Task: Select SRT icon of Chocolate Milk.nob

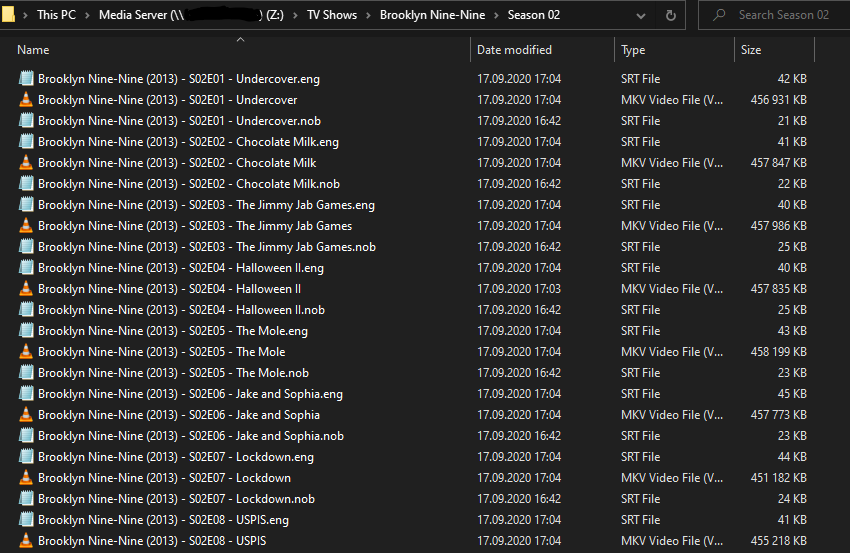Action: click(x=25, y=184)
